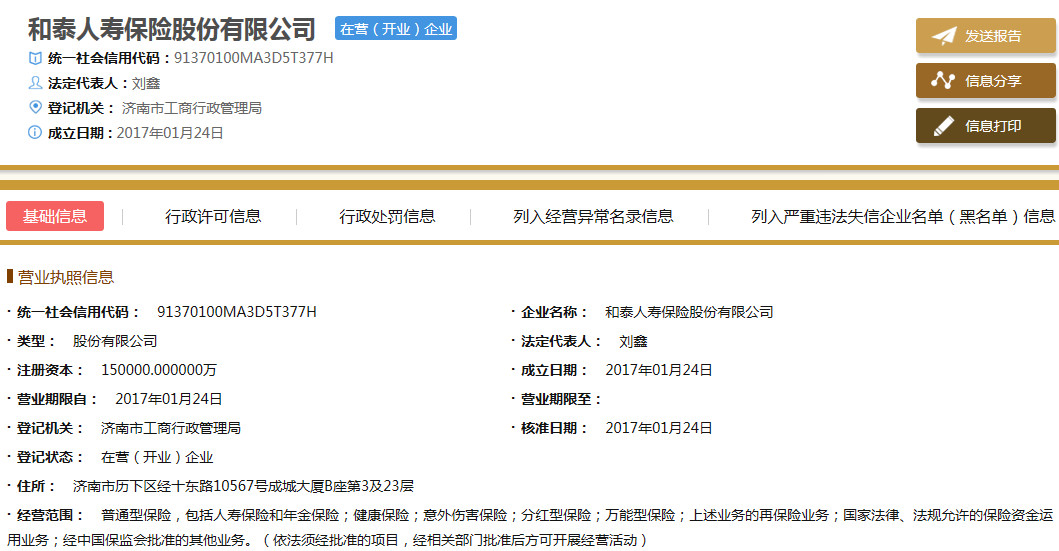Image resolution: width=1059 pixels, height=551 pixels.
Task: Open the 列入严重违法失信企业名单（黑名单）信息 tab
Action: pyautogui.click(x=902, y=216)
